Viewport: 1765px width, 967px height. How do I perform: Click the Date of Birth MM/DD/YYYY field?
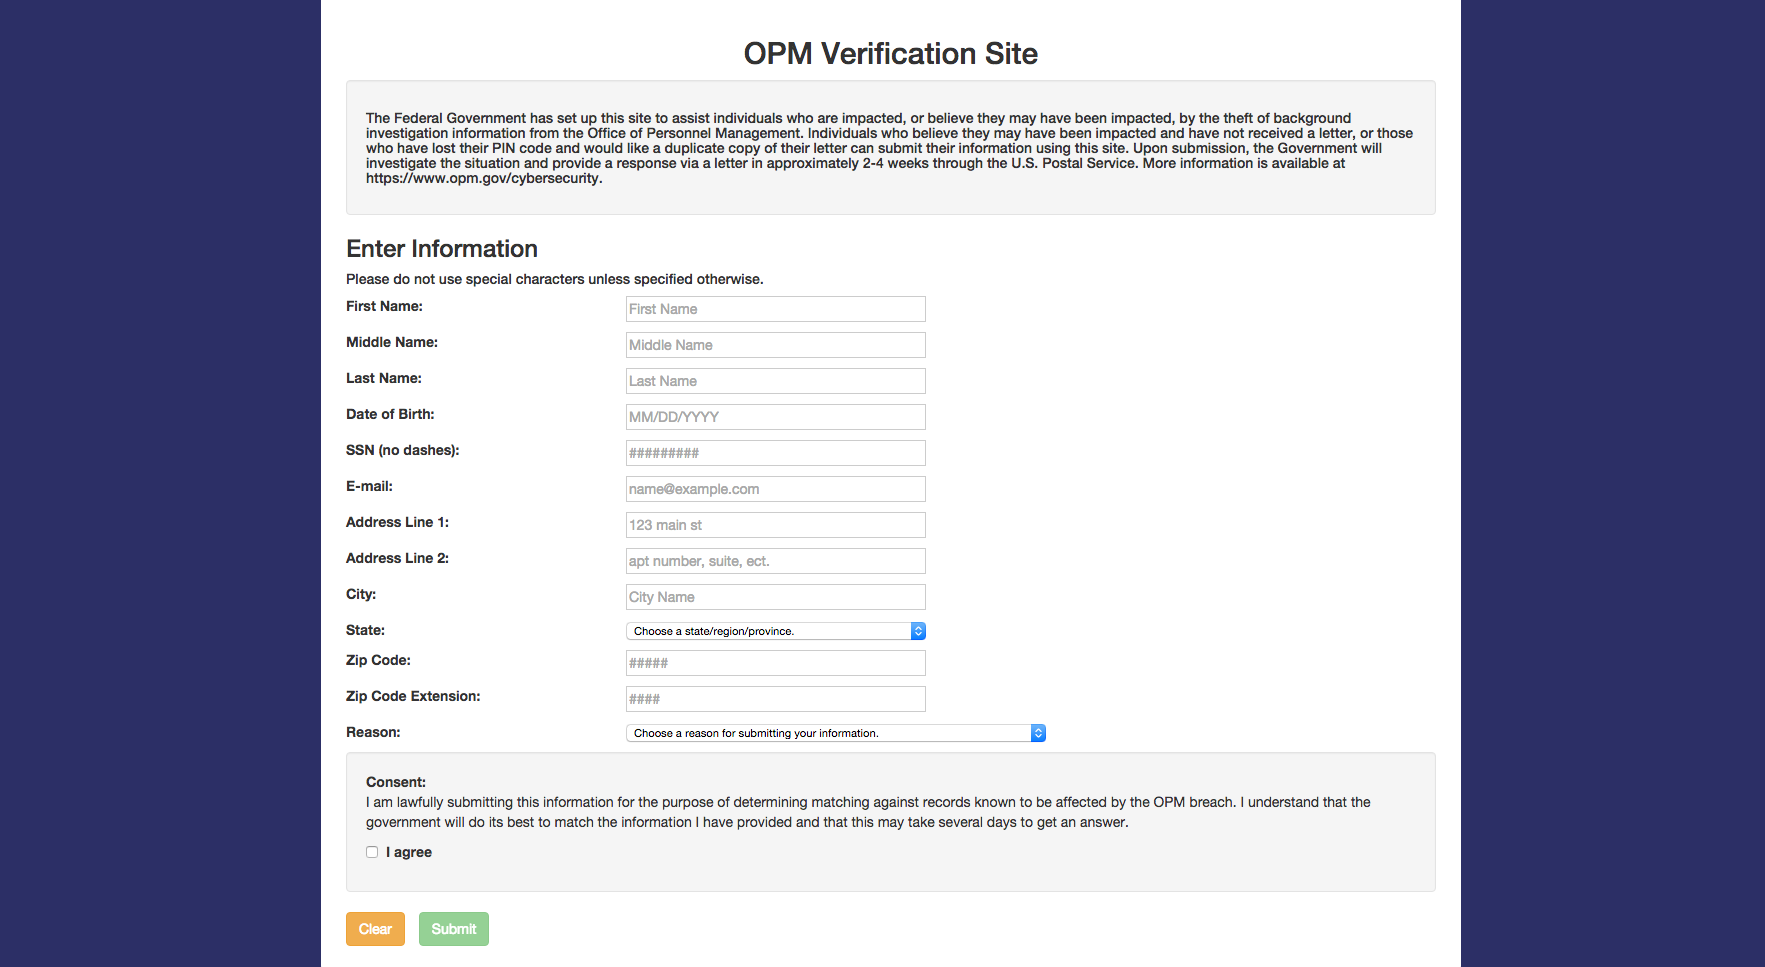click(775, 417)
